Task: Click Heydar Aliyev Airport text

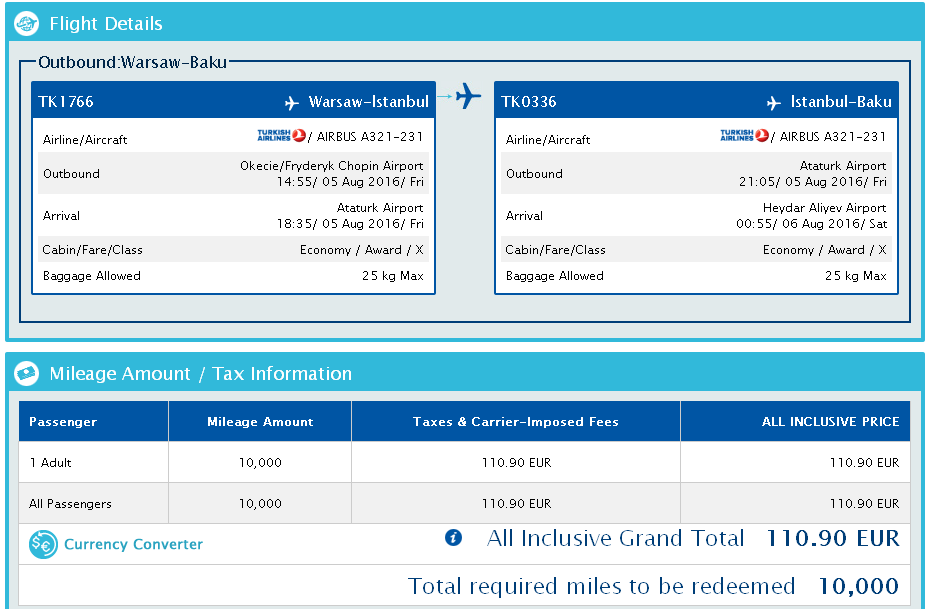Action: 824,208
